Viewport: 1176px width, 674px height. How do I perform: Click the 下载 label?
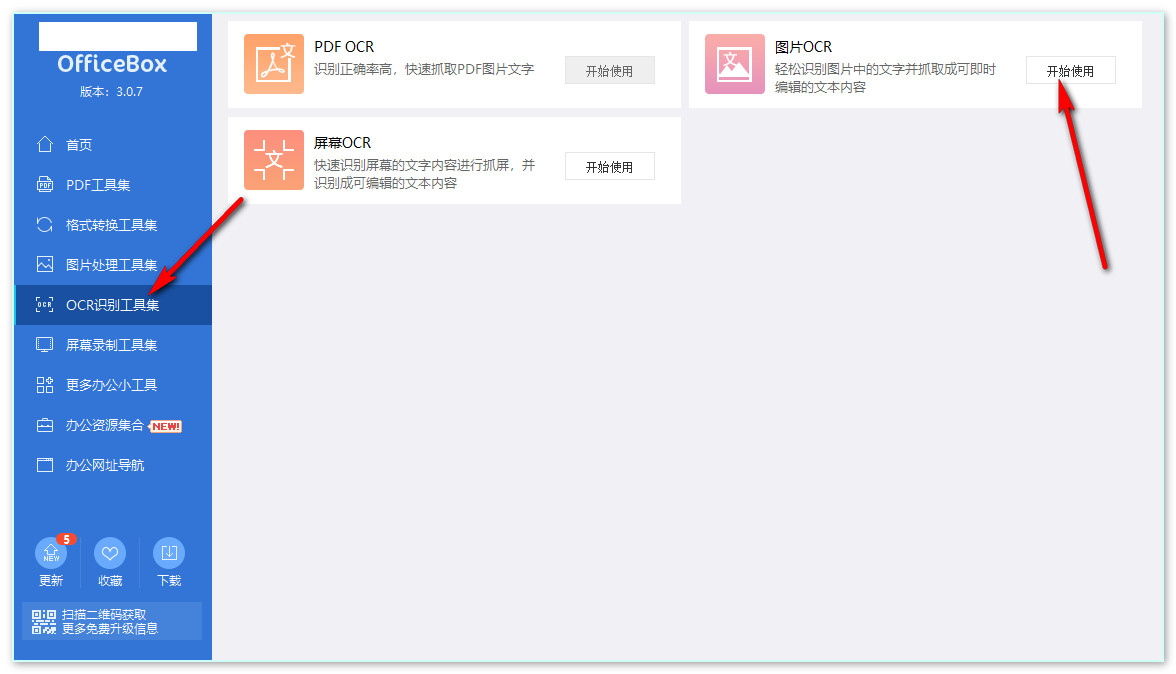pyautogui.click(x=169, y=580)
